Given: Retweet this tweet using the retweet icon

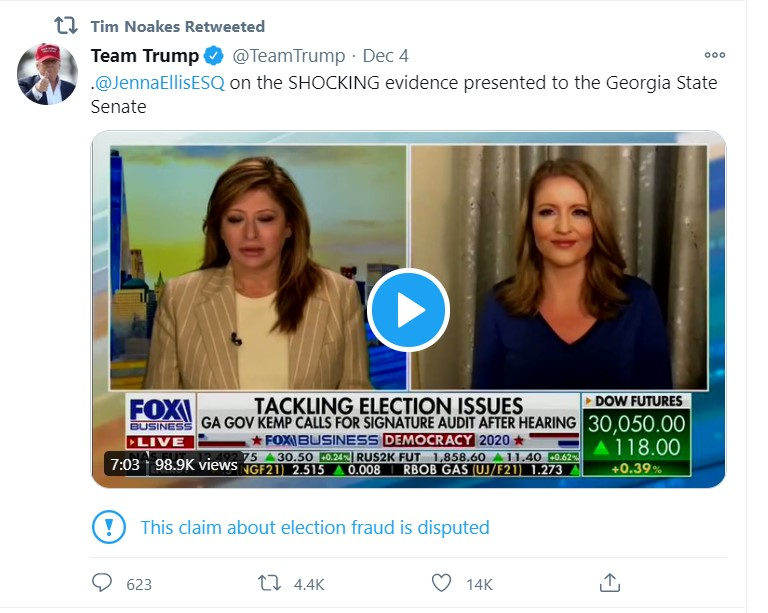Looking at the screenshot, I should click(x=270, y=583).
